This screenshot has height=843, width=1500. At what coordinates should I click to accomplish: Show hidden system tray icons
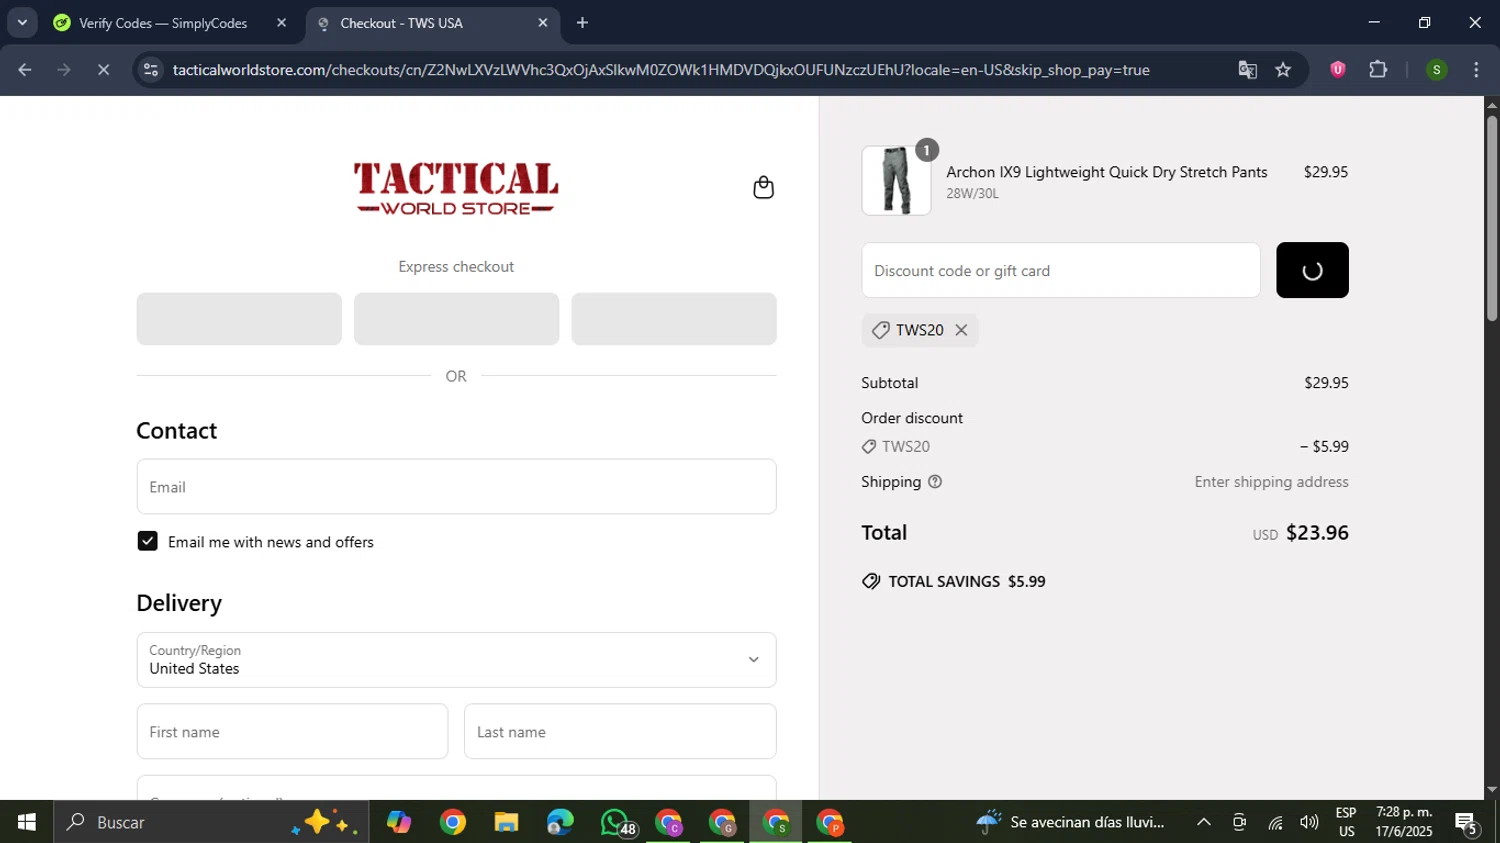[x=1204, y=822]
